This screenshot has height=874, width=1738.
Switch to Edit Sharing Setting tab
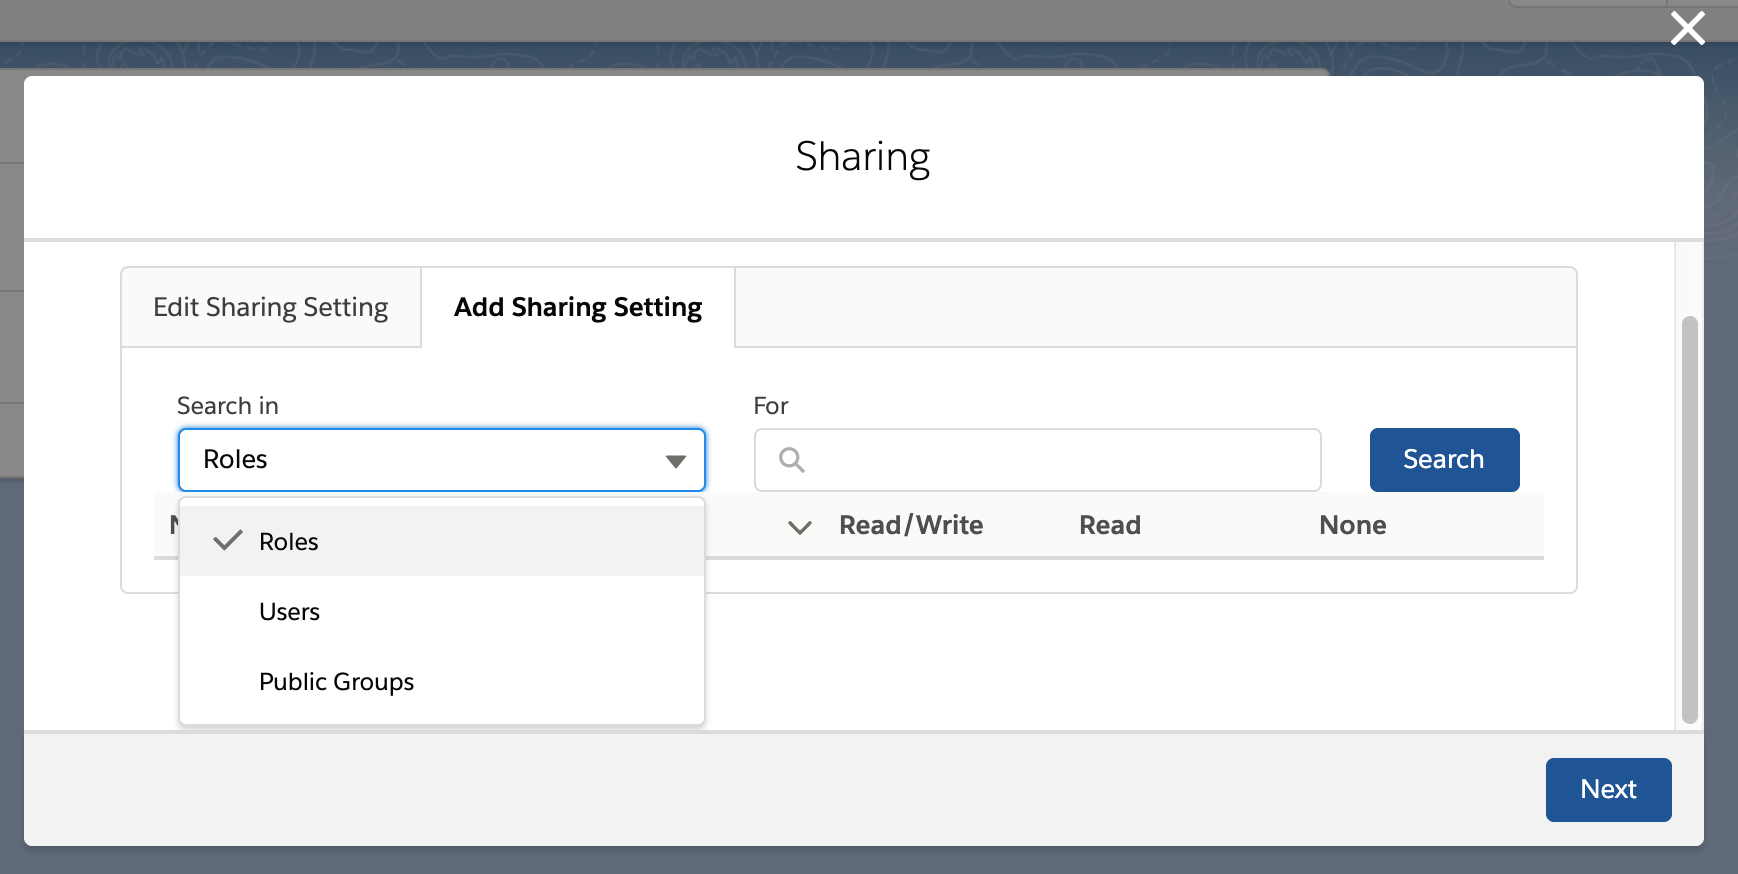pos(271,307)
